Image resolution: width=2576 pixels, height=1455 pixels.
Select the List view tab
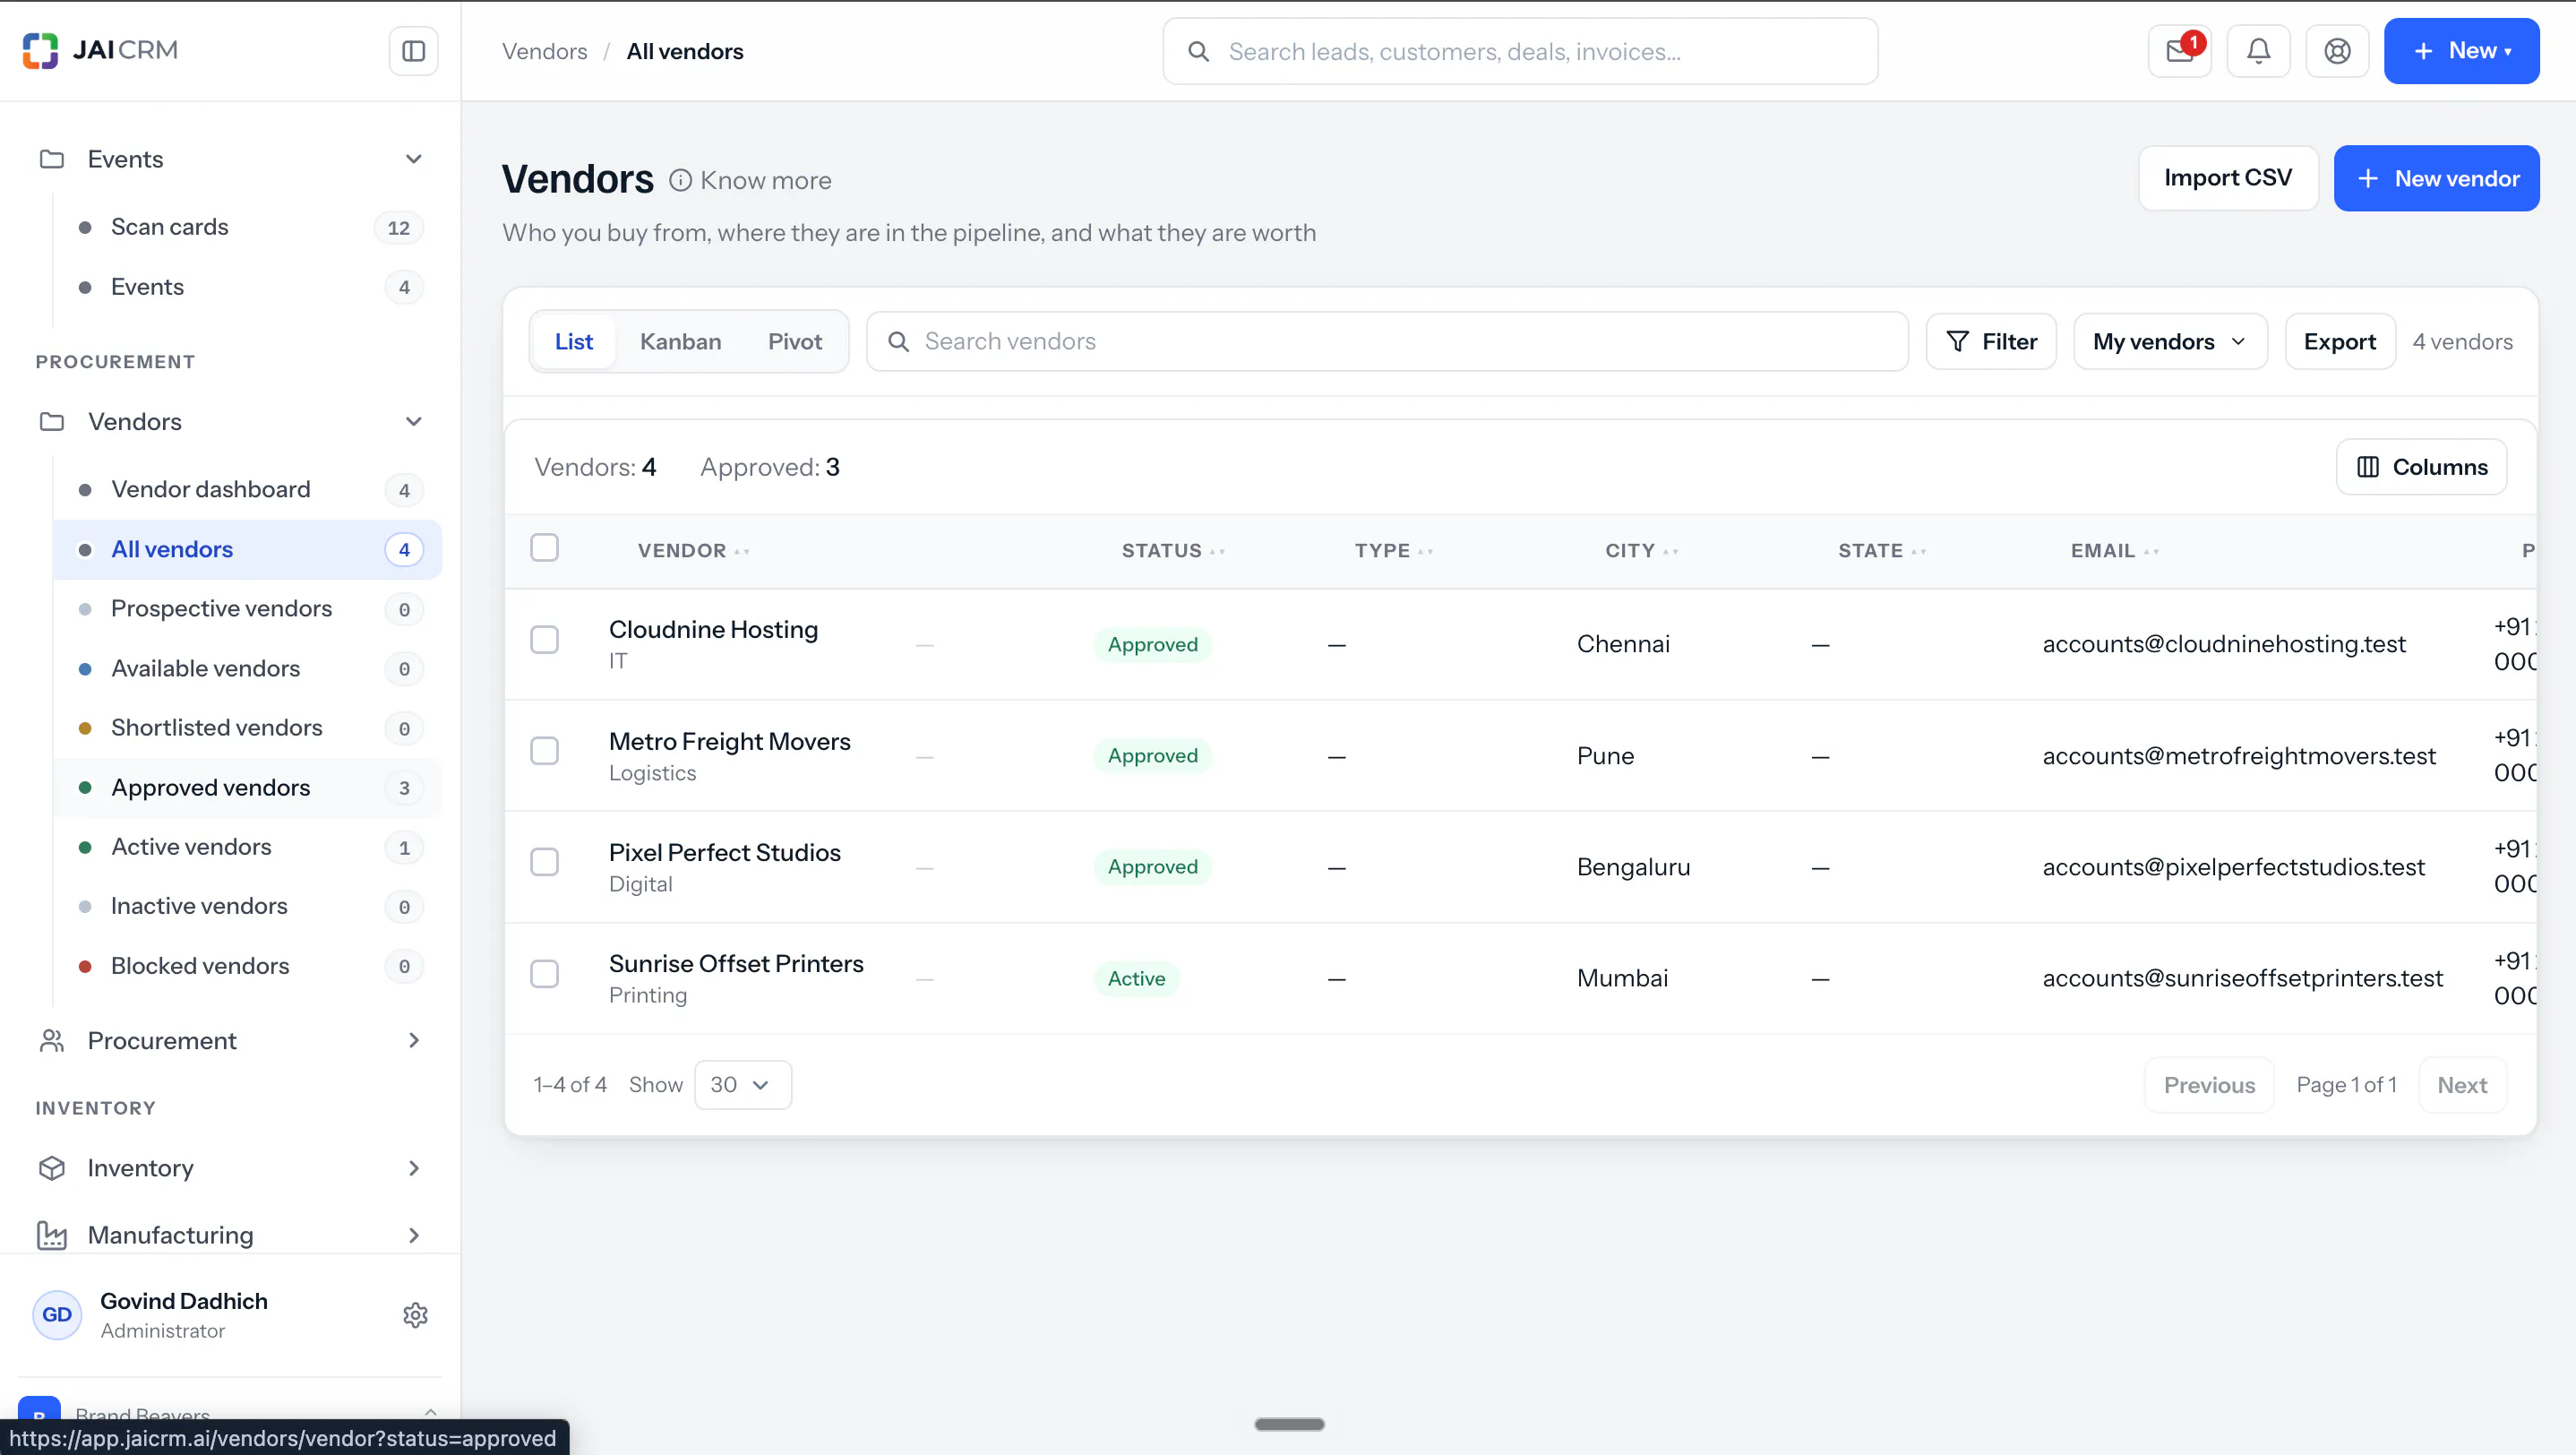click(x=573, y=342)
